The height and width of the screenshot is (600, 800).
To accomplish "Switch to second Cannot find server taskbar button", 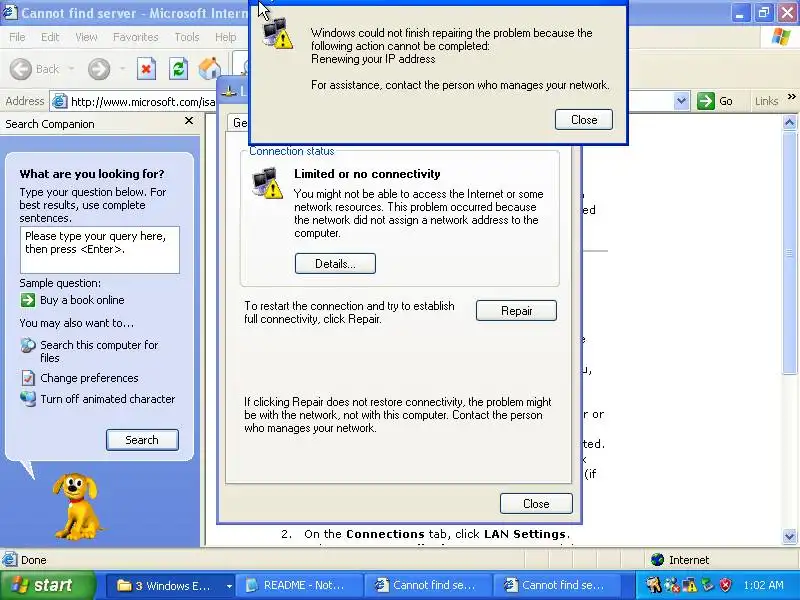I will pos(557,585).
